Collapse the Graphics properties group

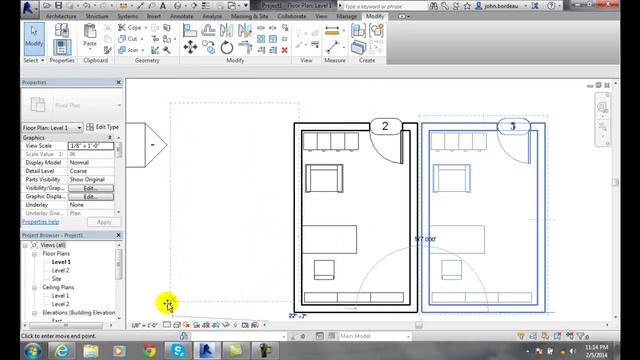click(110, 138)
